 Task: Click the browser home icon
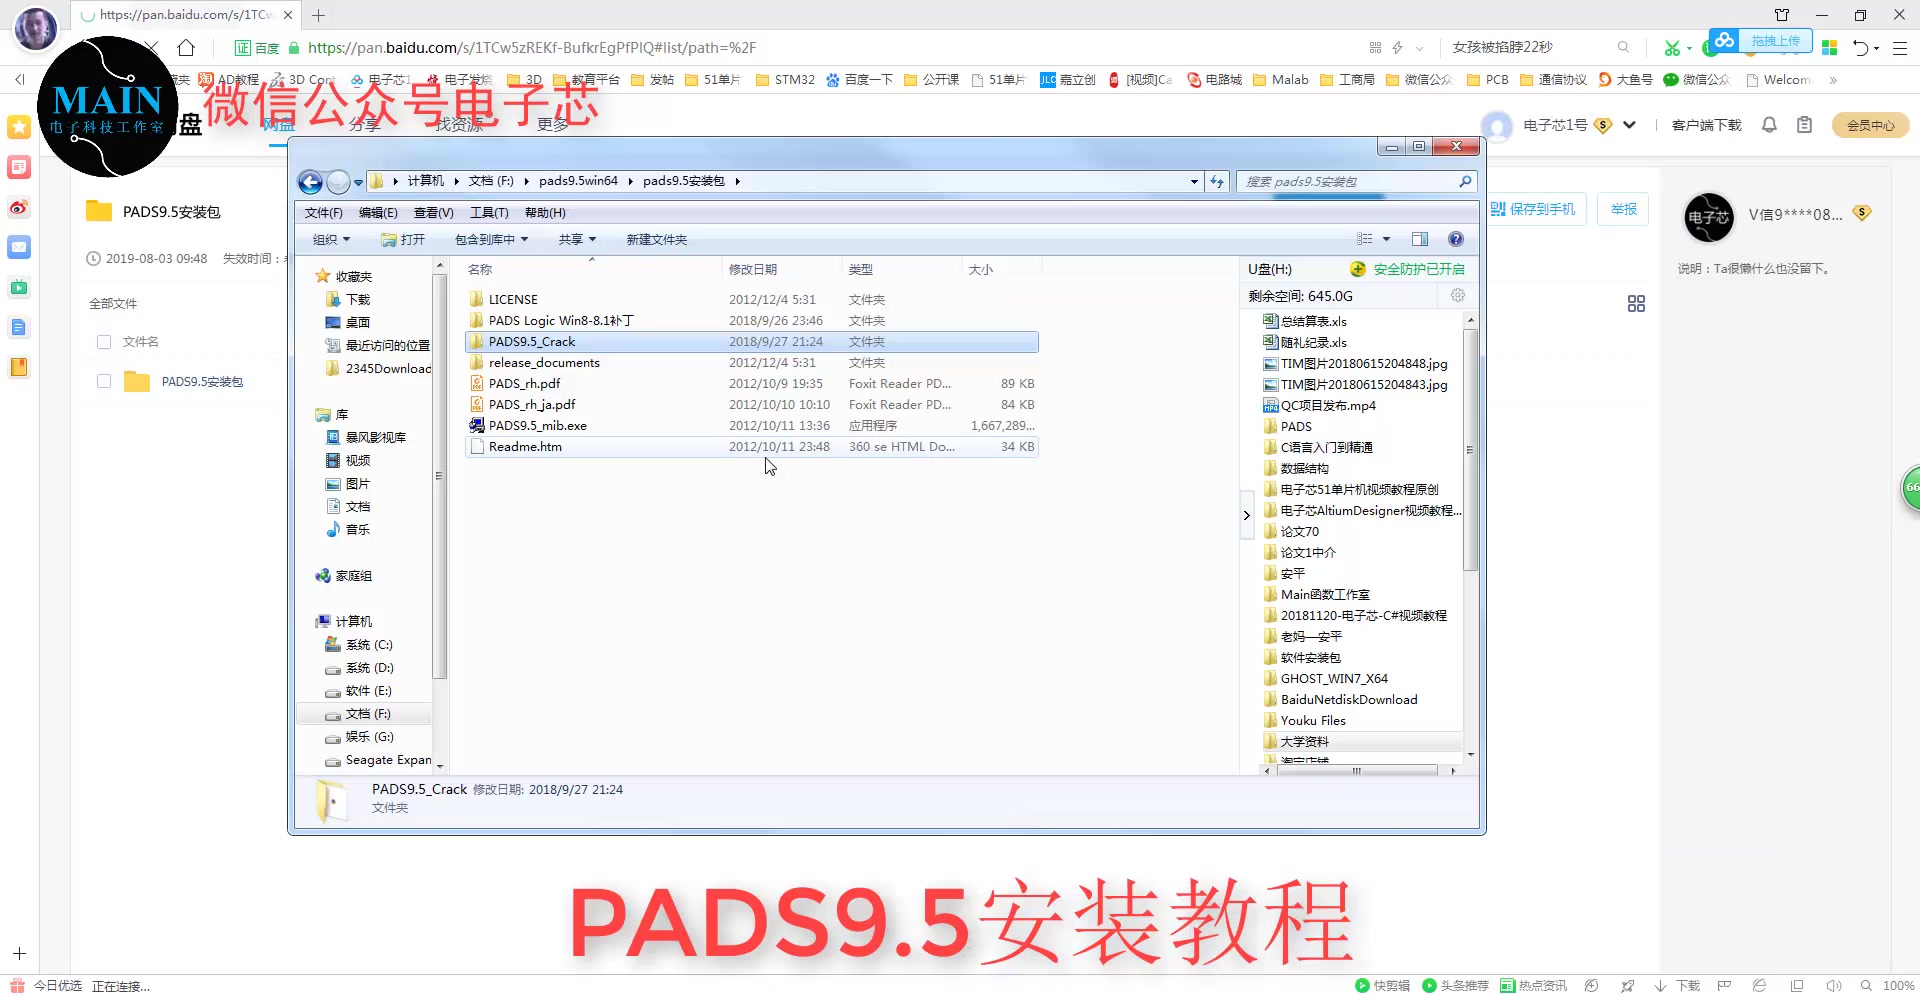pyautogui.click(x=186, y=47)
